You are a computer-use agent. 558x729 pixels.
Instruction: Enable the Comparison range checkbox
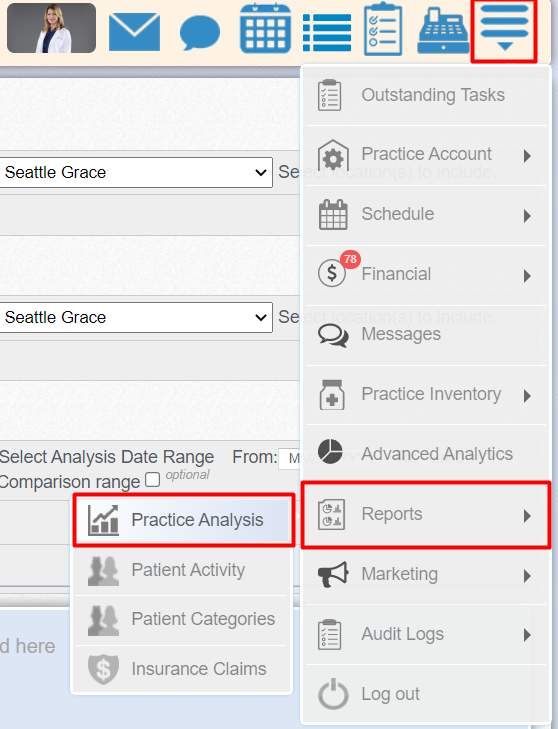click(153, 479)
